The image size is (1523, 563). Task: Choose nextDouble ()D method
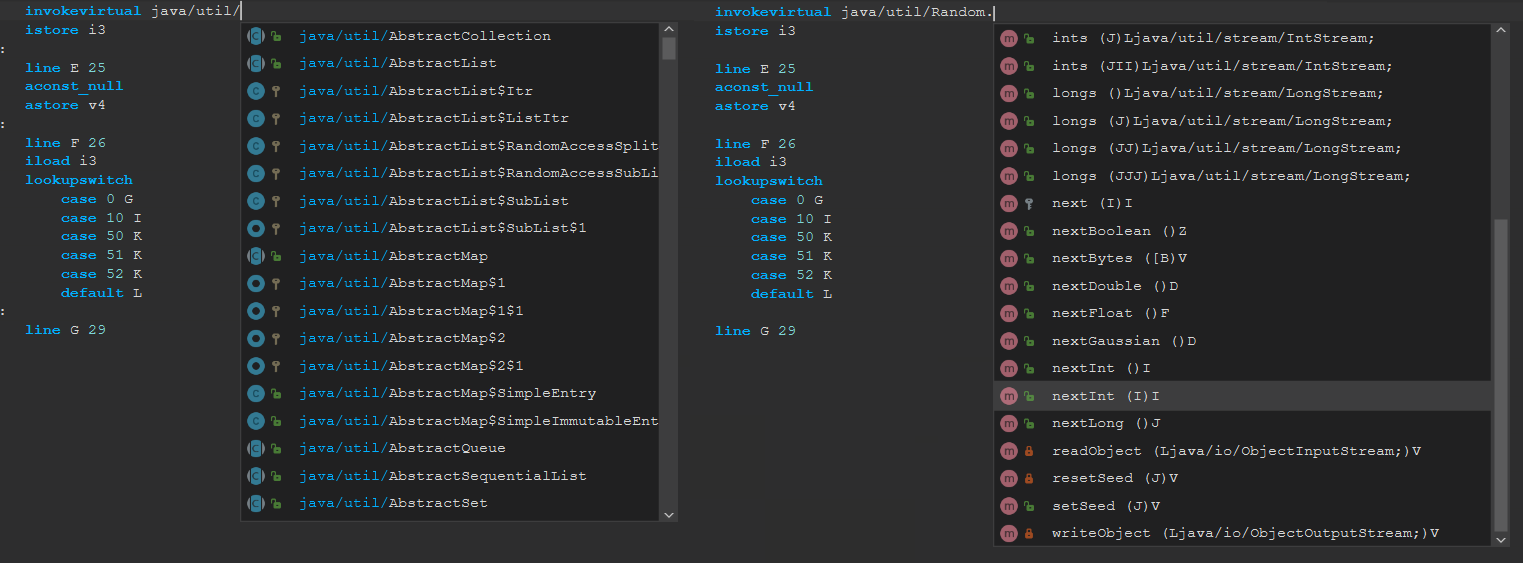pos(1242,286)
